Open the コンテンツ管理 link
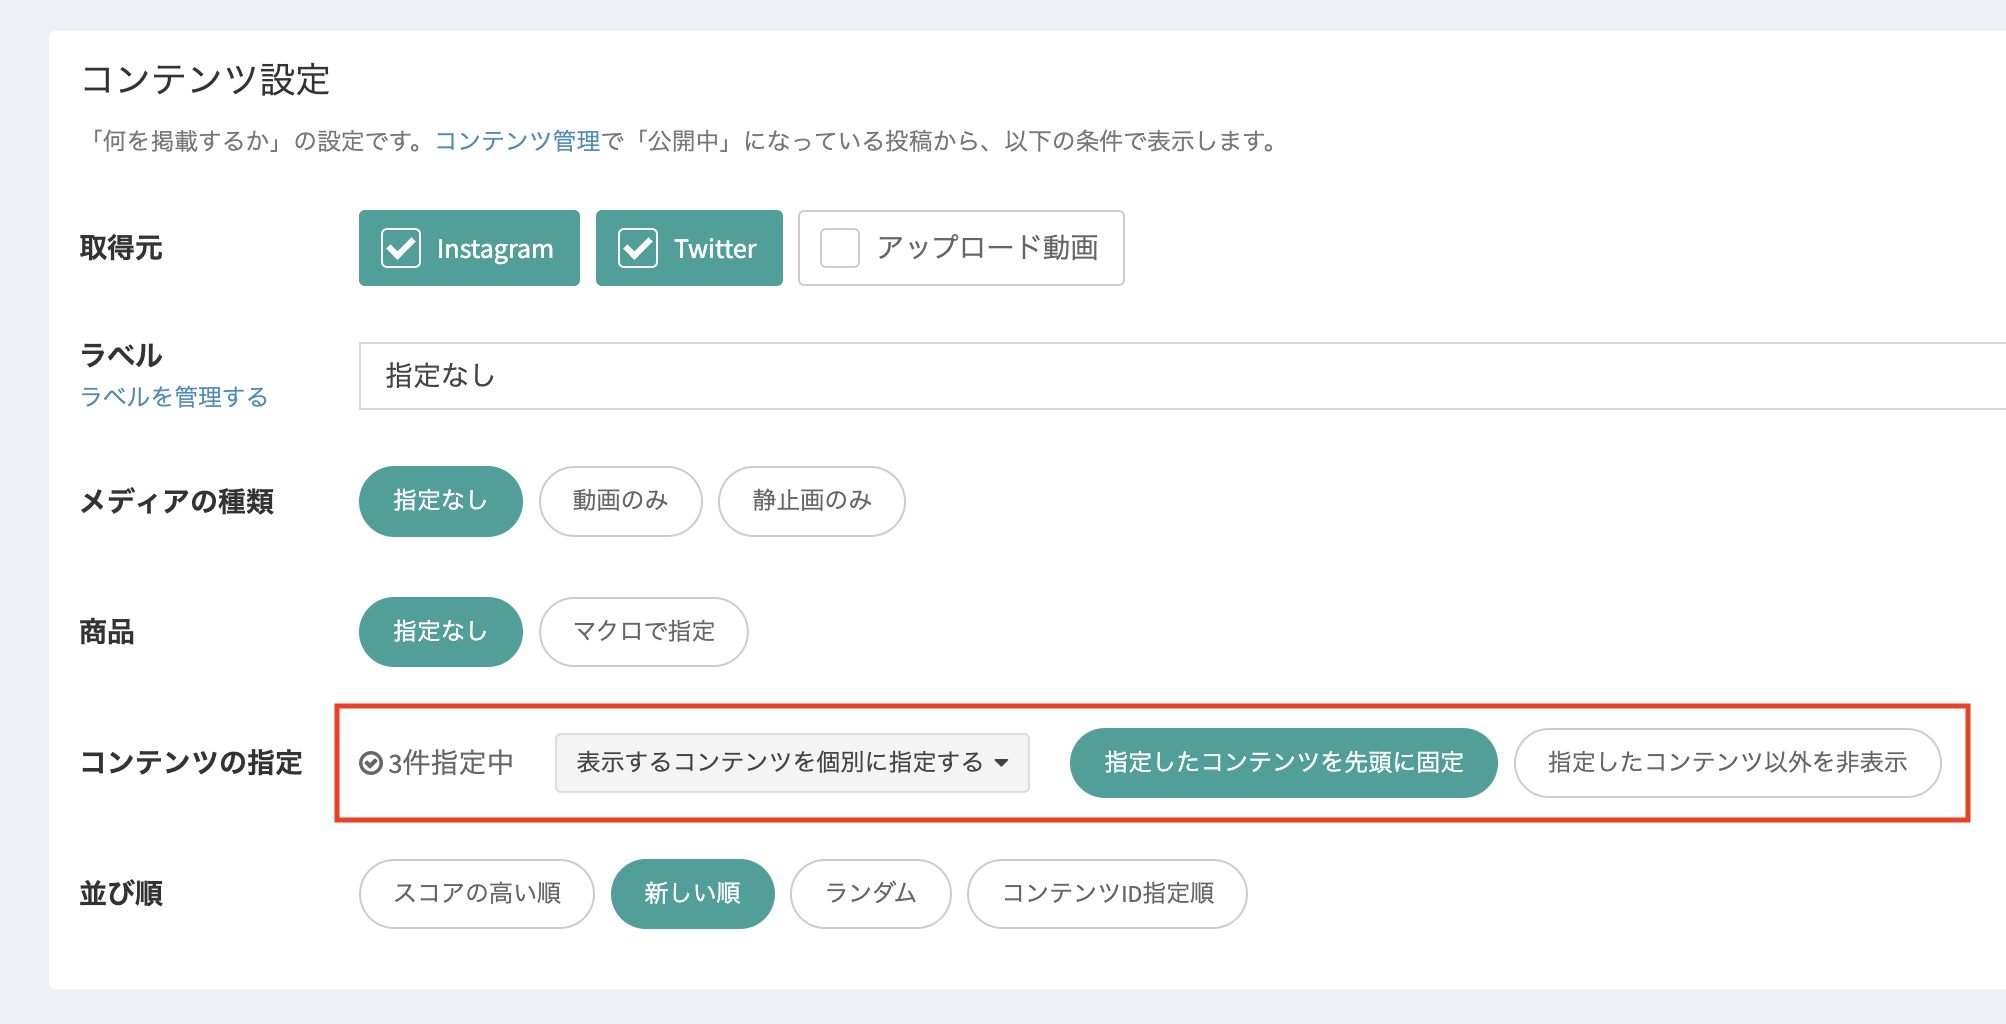Viewport: 2006px width, 1024px height. tap(517, 141)
